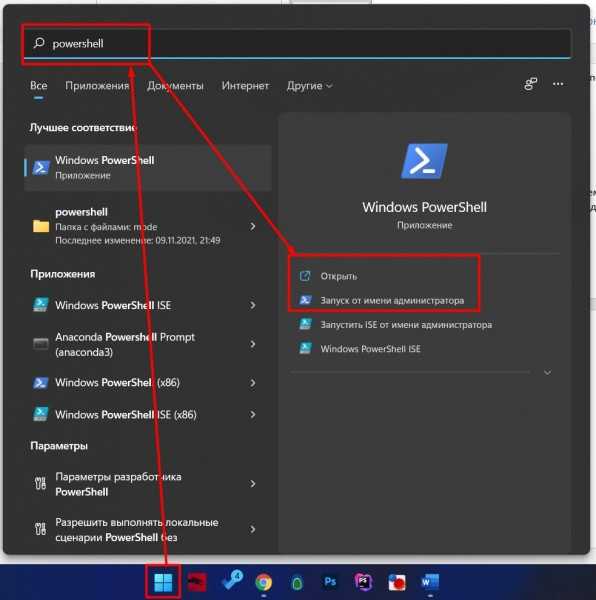Click Windows PowerShell (x86) icon
Image resolution: width=596 pixels, height=600 pixels.
(41, 383)
